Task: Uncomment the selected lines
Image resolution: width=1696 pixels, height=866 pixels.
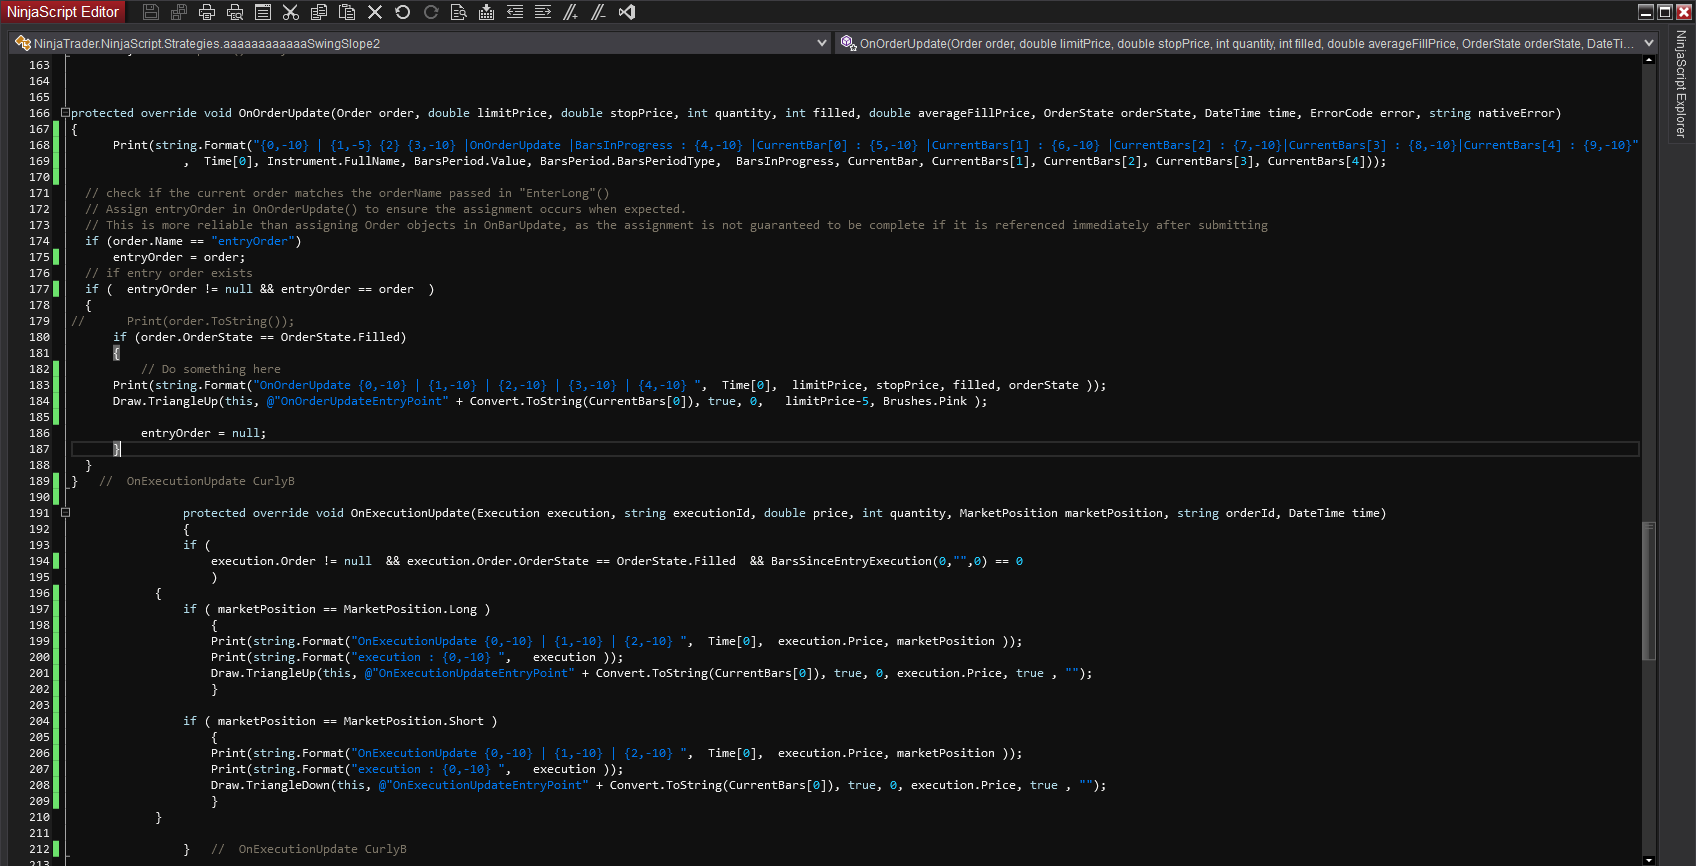Action: pos(599,12)
